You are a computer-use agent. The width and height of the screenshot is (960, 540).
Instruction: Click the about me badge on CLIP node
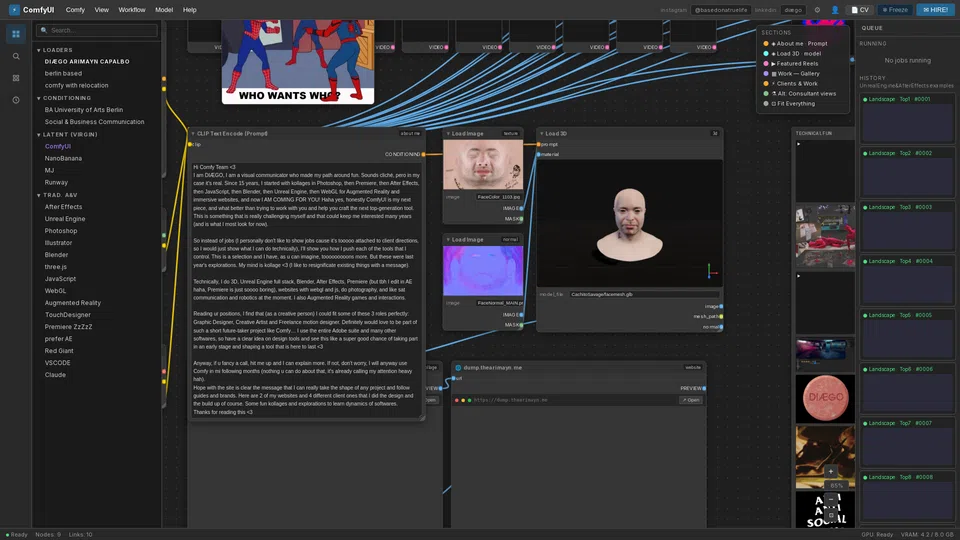click(x=410, y=133)
